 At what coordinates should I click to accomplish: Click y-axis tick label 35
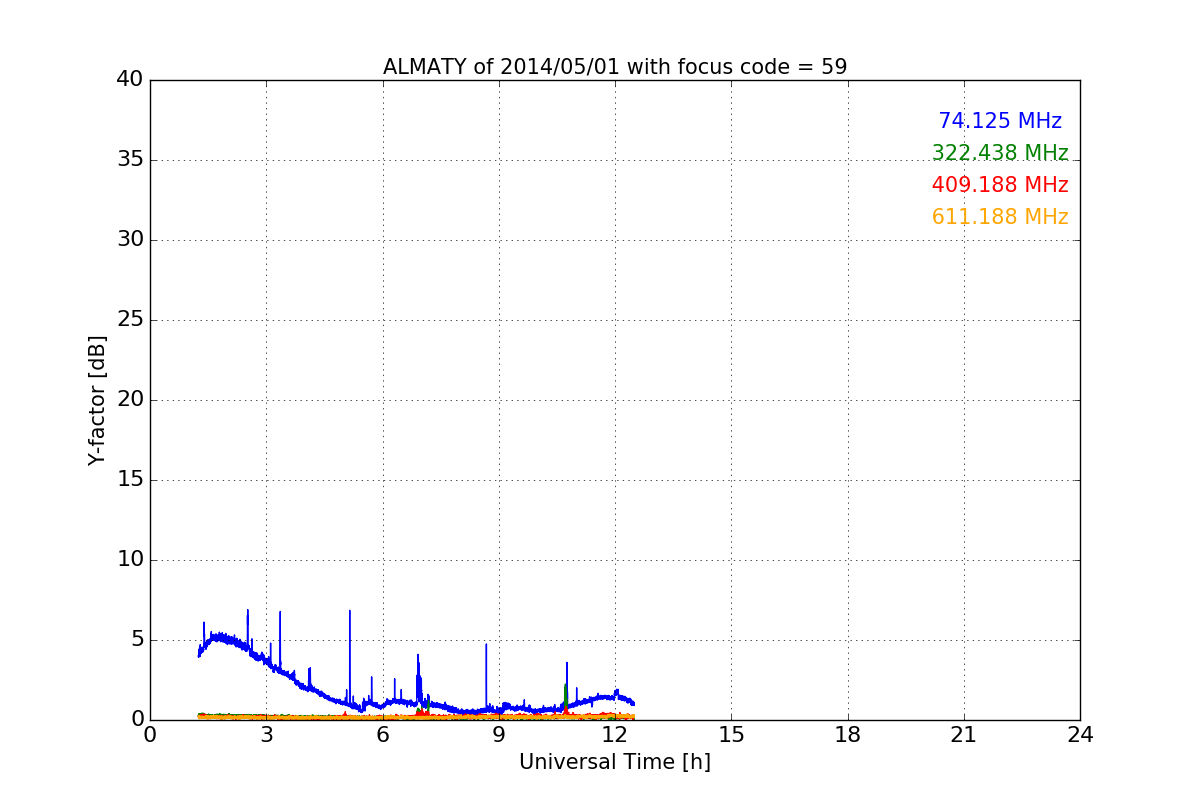point(130,160)
